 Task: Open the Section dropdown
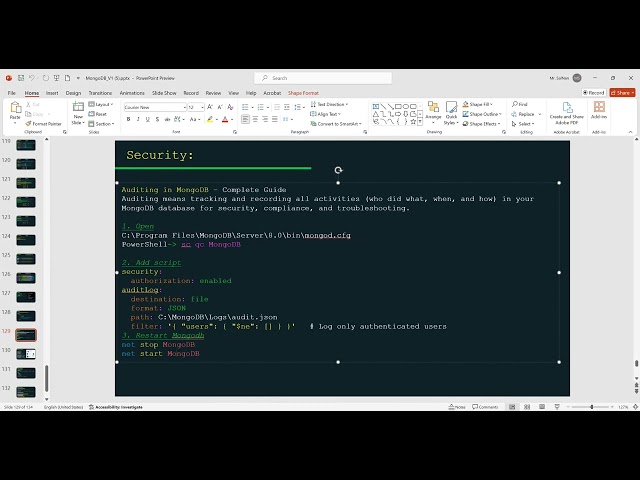coord(101,124)
